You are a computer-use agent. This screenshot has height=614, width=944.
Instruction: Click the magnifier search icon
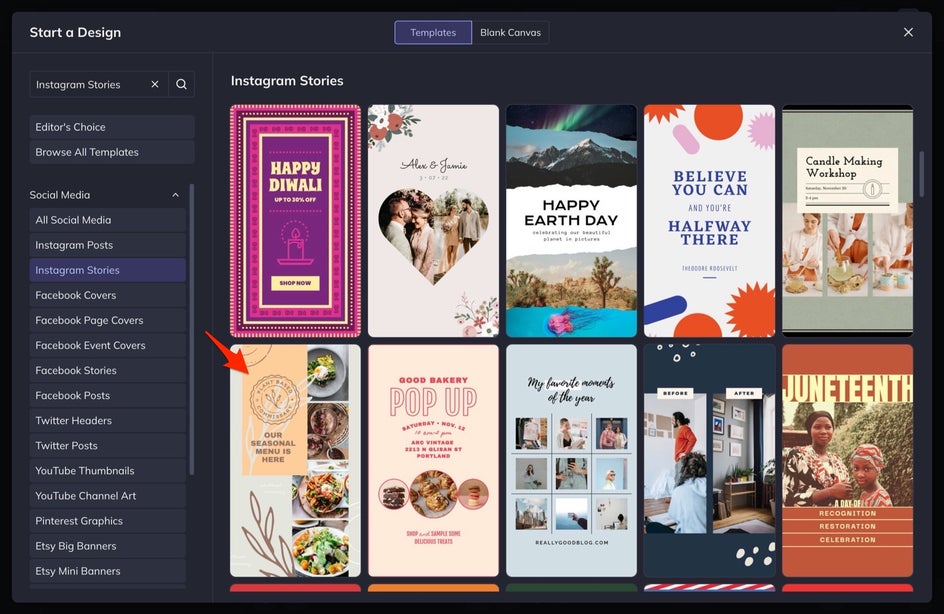coord(181,84)
